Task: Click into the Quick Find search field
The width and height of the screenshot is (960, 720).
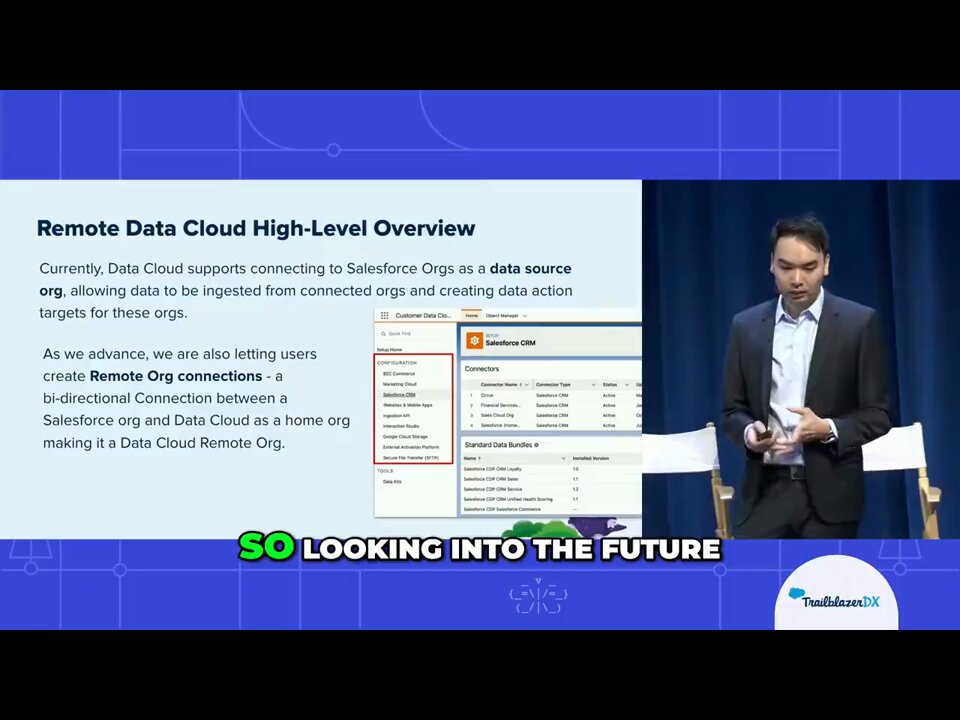Action: click(x=414, y=334)
